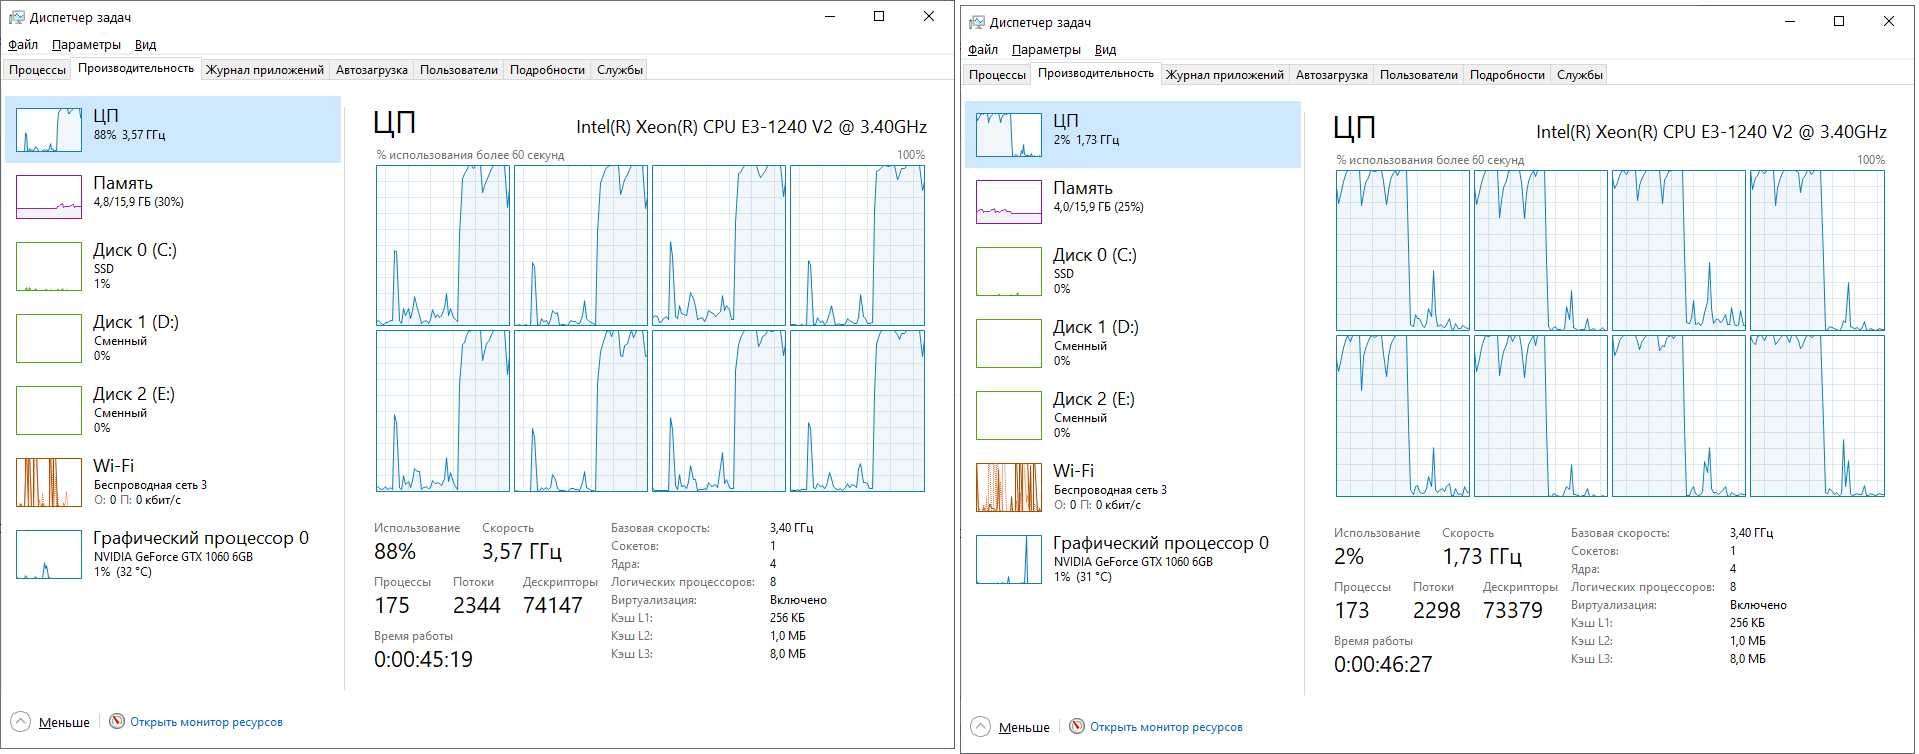Image resolution: width=1919 pixels, height=754 pixels.
Task: Click 3,57 ГГц speed value, left window
Action: (522, 551)
